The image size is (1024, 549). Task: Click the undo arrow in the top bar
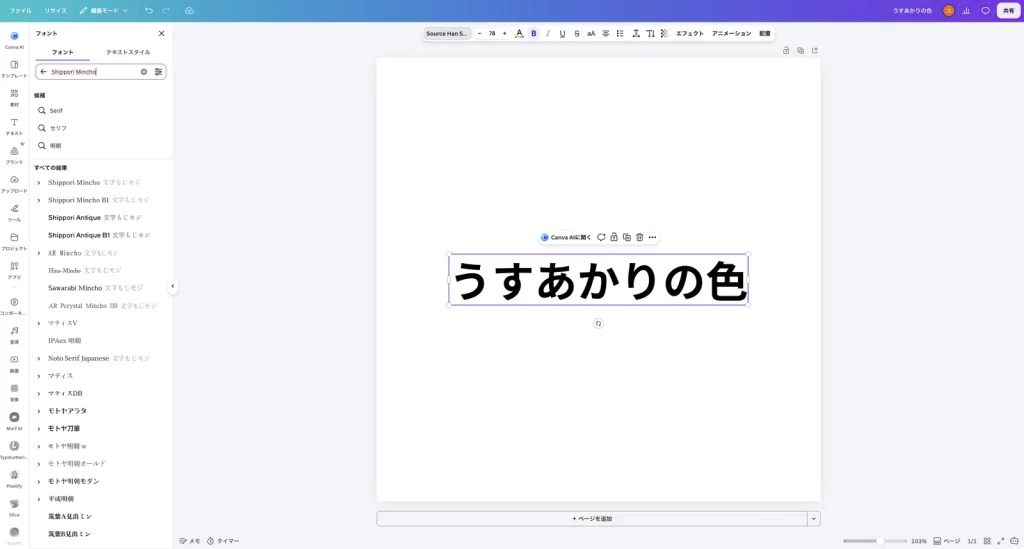coord(149,10)
